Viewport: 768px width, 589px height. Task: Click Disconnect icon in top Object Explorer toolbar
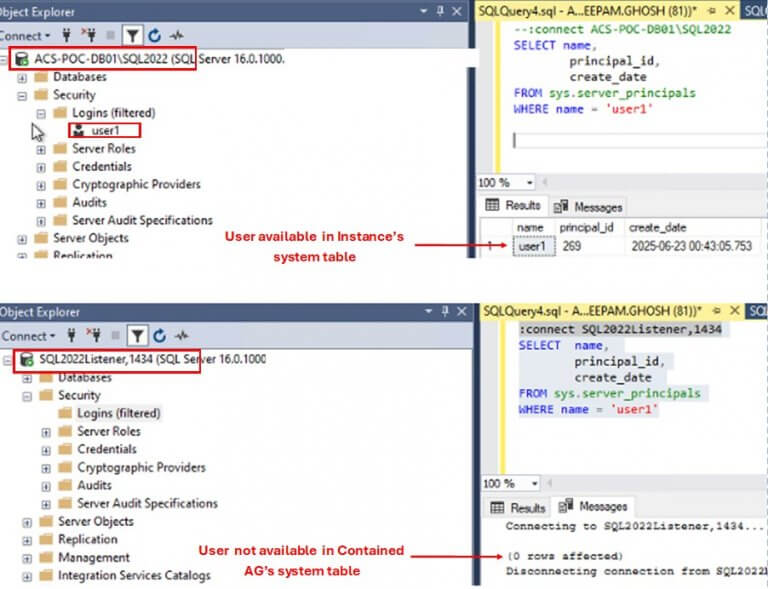pyautogui.click(x=89, y=35)
